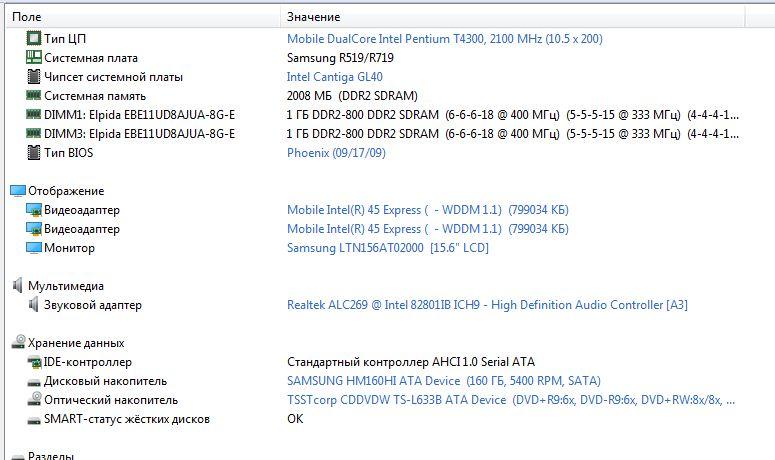Select the SMART-статус жёстких дисков row

point(127,419)
